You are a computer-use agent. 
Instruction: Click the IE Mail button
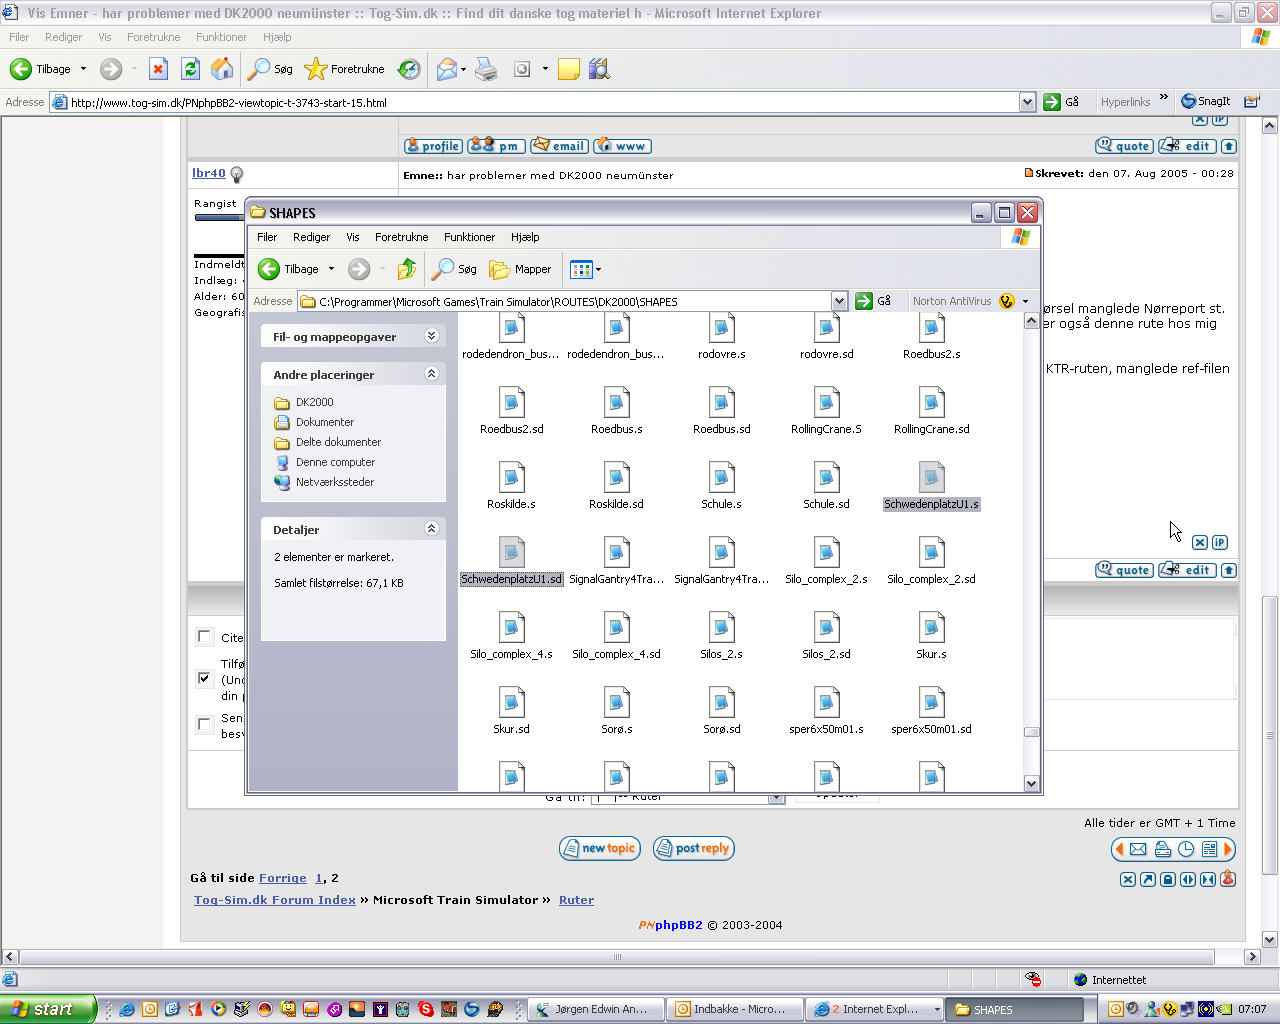tap(447, 69)
